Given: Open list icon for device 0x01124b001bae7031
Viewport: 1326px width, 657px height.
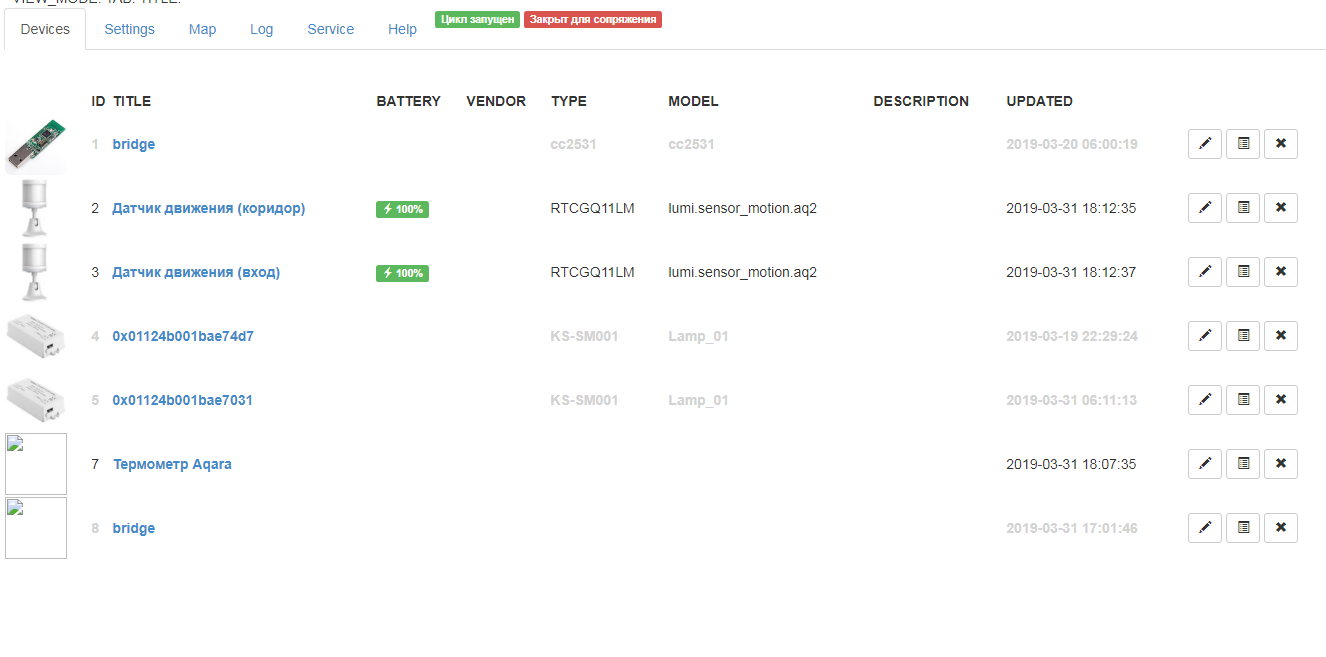Looking at the screenshot, I should coord(1243,400).
